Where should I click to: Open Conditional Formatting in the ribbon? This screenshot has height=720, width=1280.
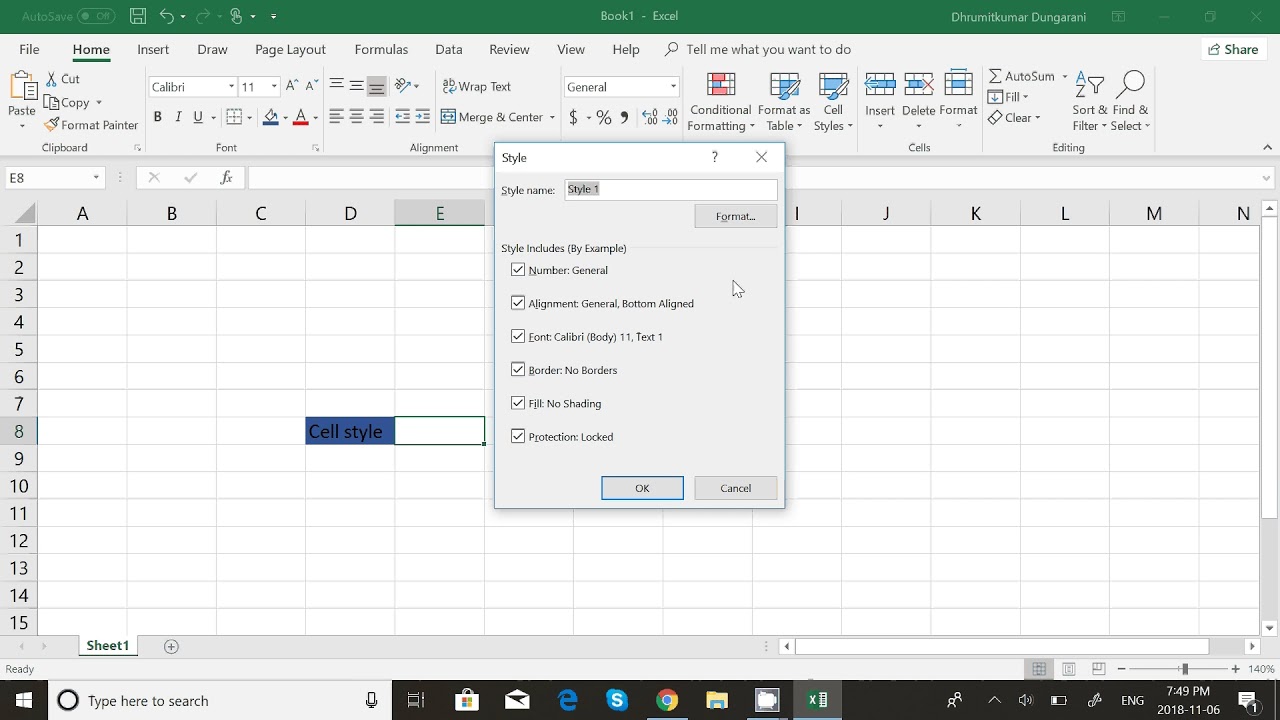(720, 102)
